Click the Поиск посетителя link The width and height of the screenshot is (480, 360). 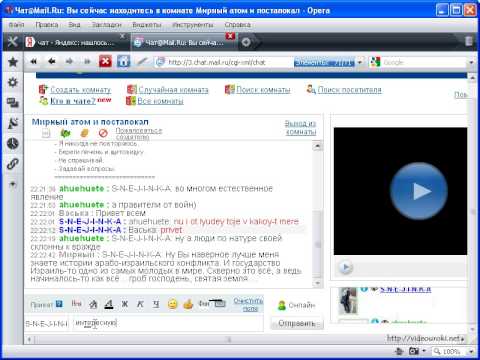click(x=350, y=90)
